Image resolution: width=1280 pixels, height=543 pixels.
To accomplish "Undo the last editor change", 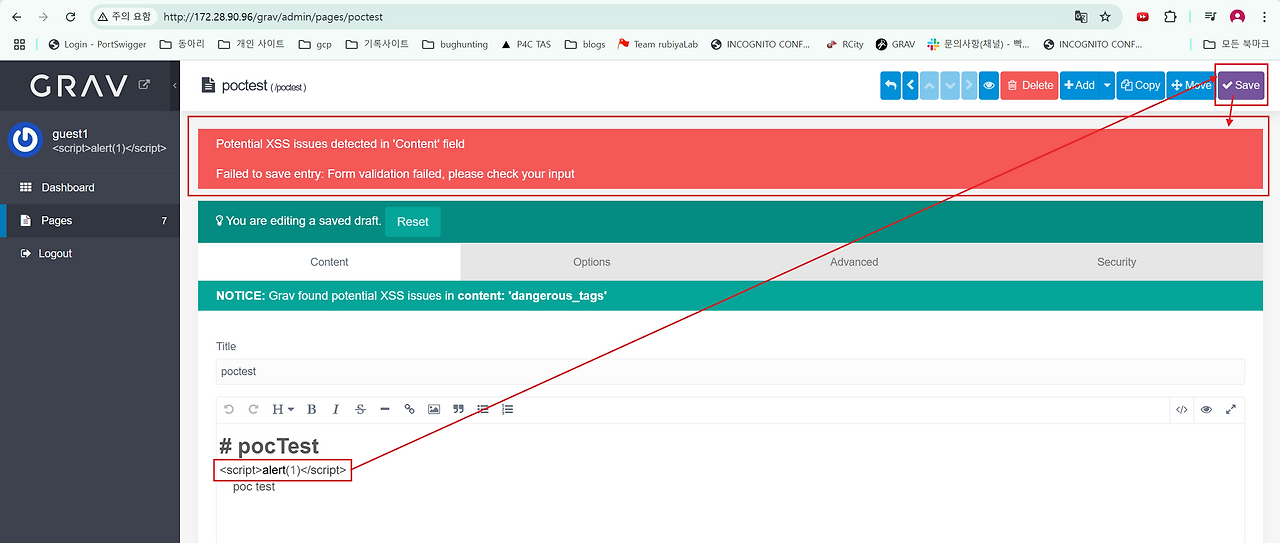I will (x=229, y=409).
